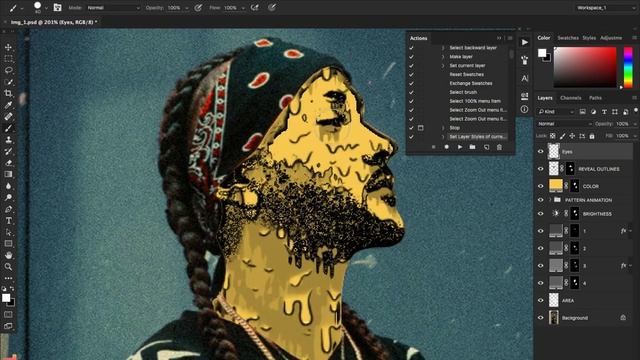Select the Hand tool
Viewport: 640px width, 360px height.
(8, 255)
